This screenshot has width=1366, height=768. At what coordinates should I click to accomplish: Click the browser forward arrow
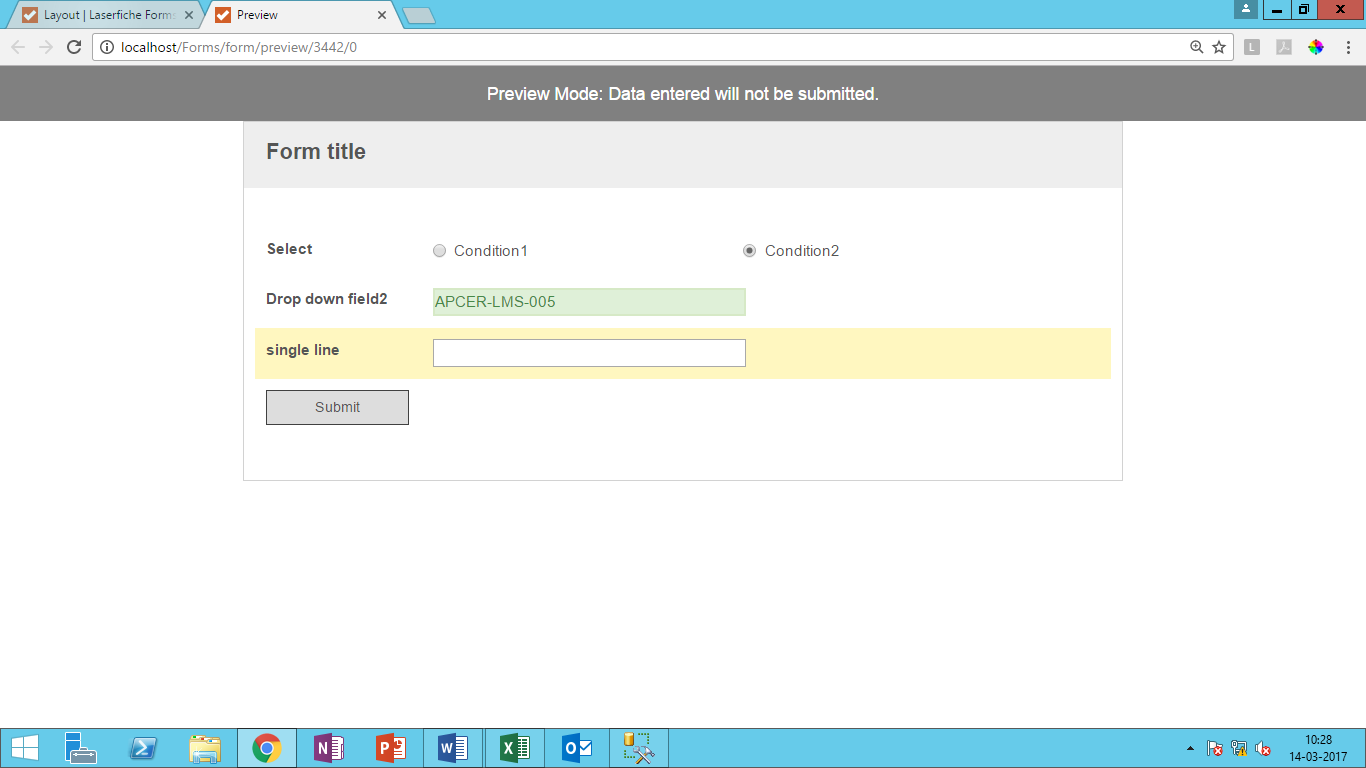[46, 47]
